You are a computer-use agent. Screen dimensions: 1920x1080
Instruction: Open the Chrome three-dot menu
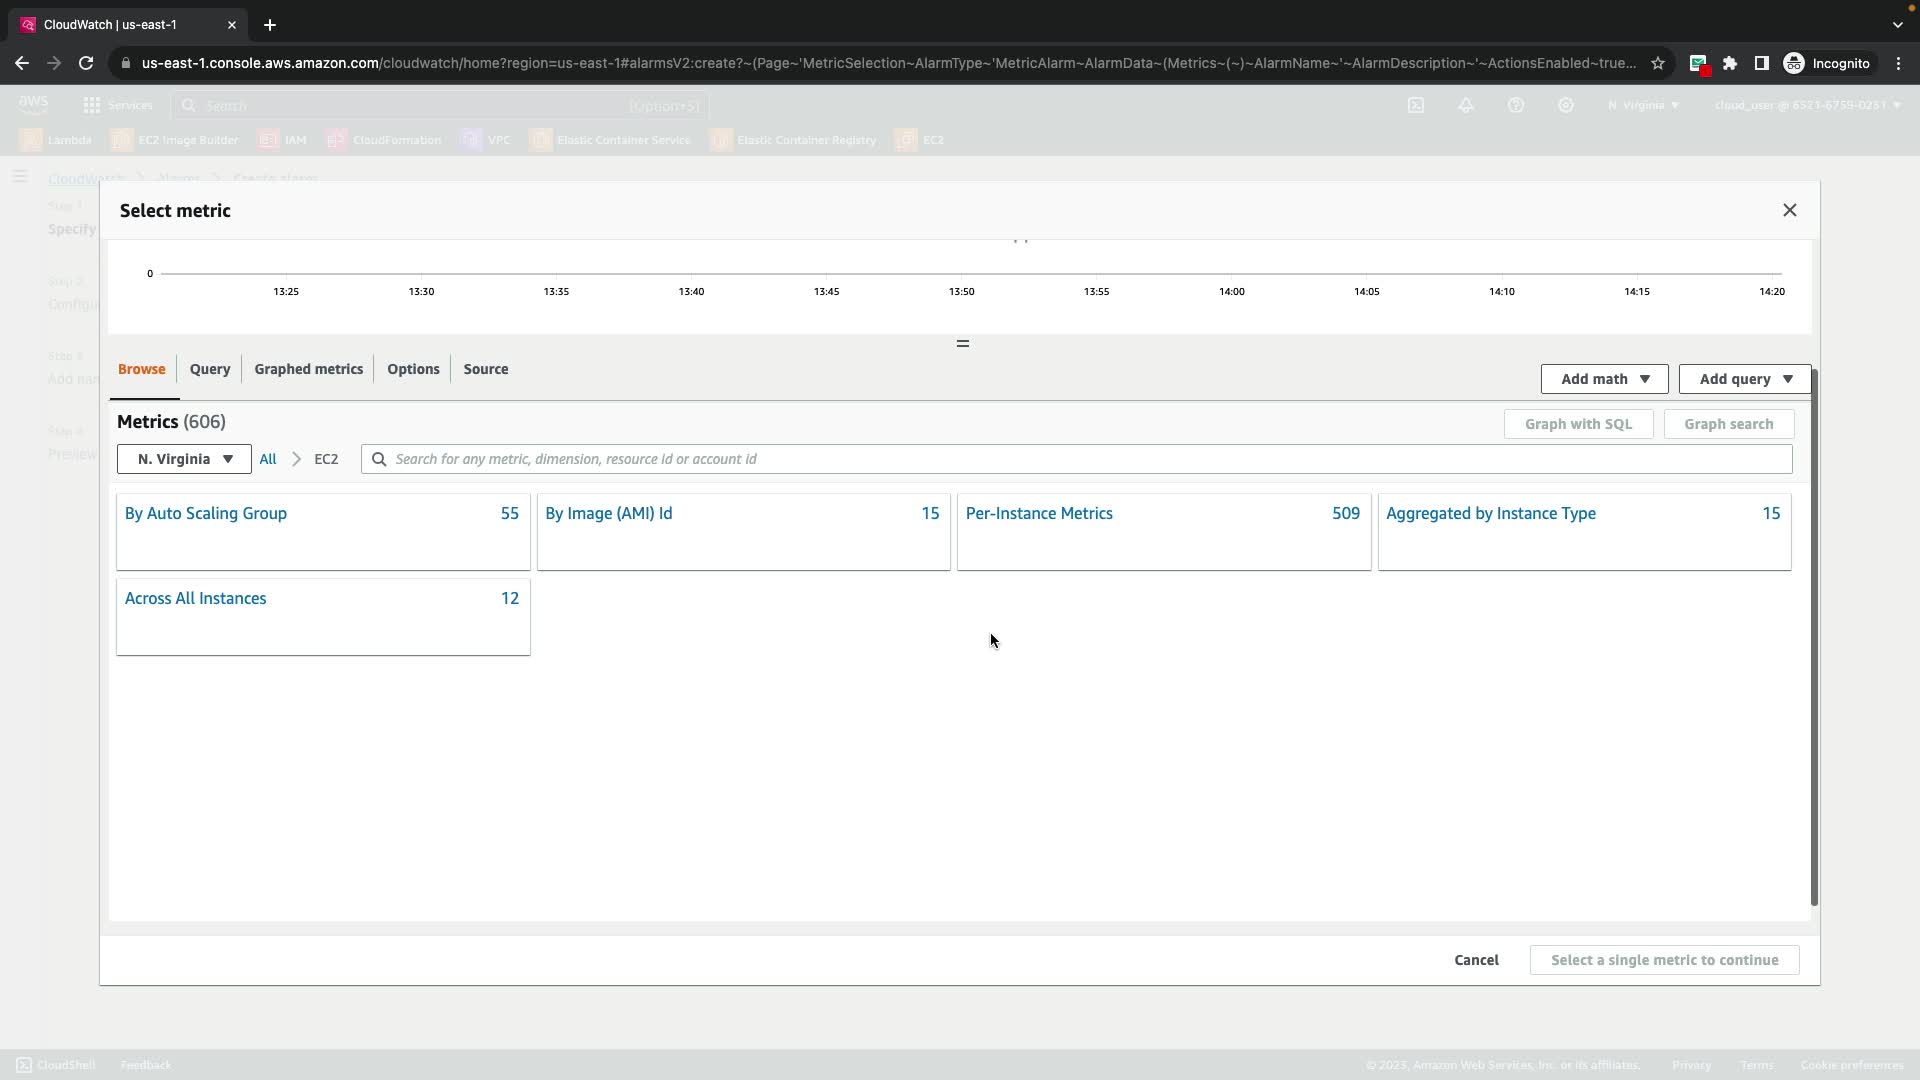point(1898,63)
